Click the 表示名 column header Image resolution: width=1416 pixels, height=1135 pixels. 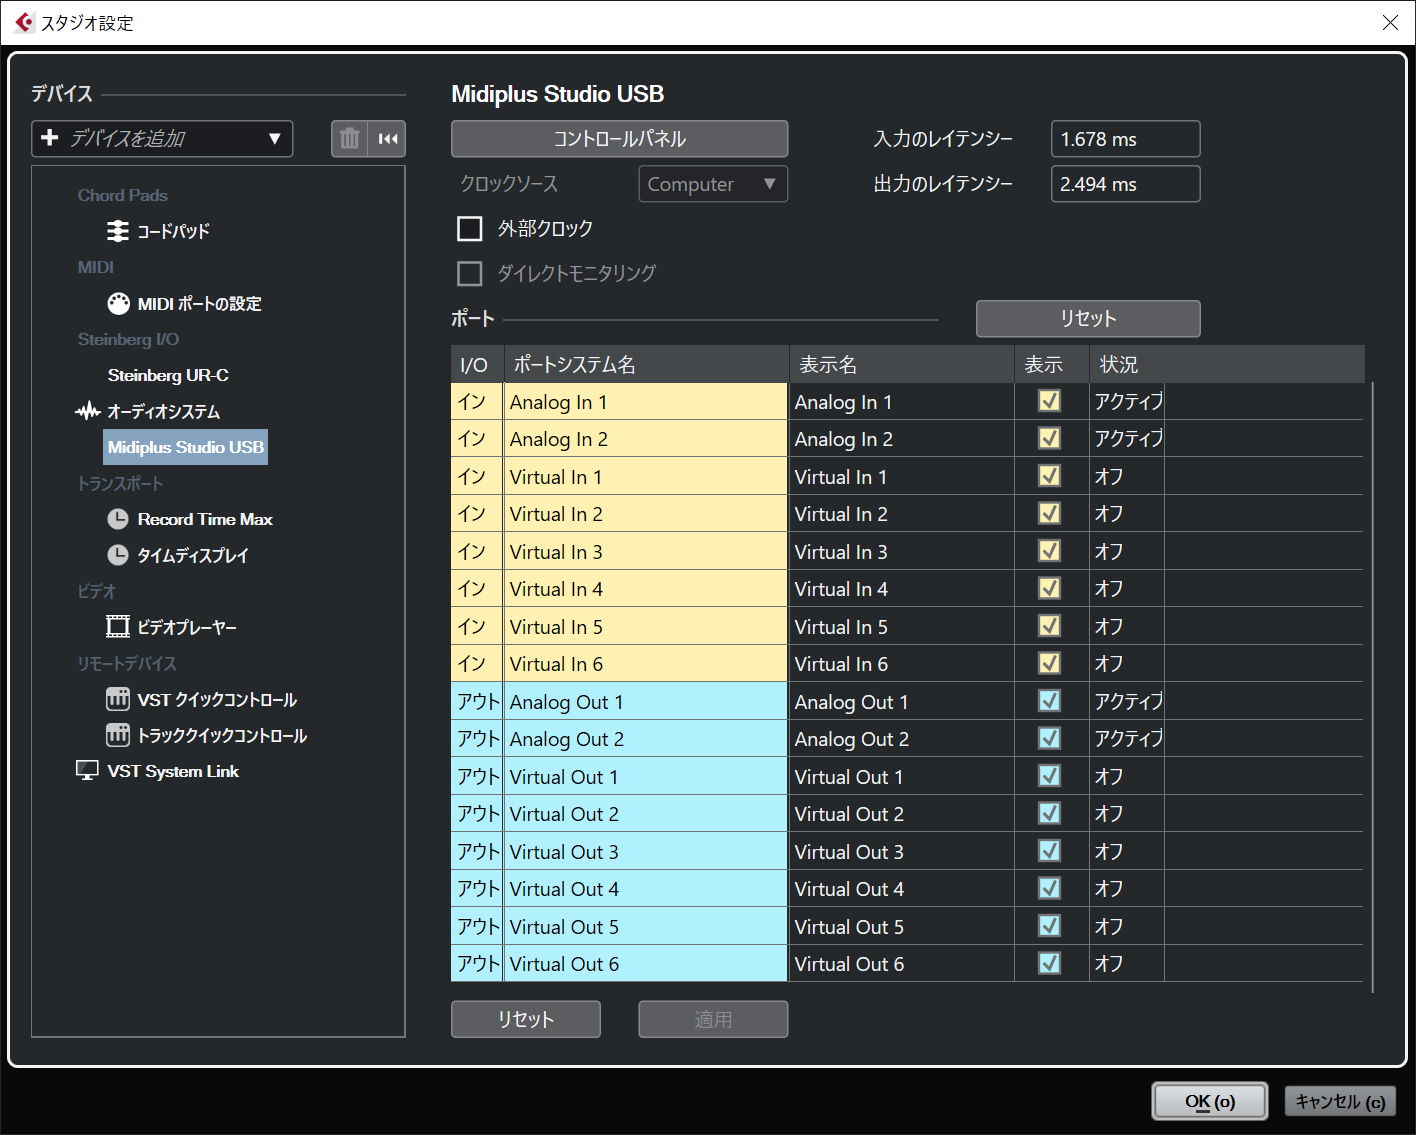[902, 364]
